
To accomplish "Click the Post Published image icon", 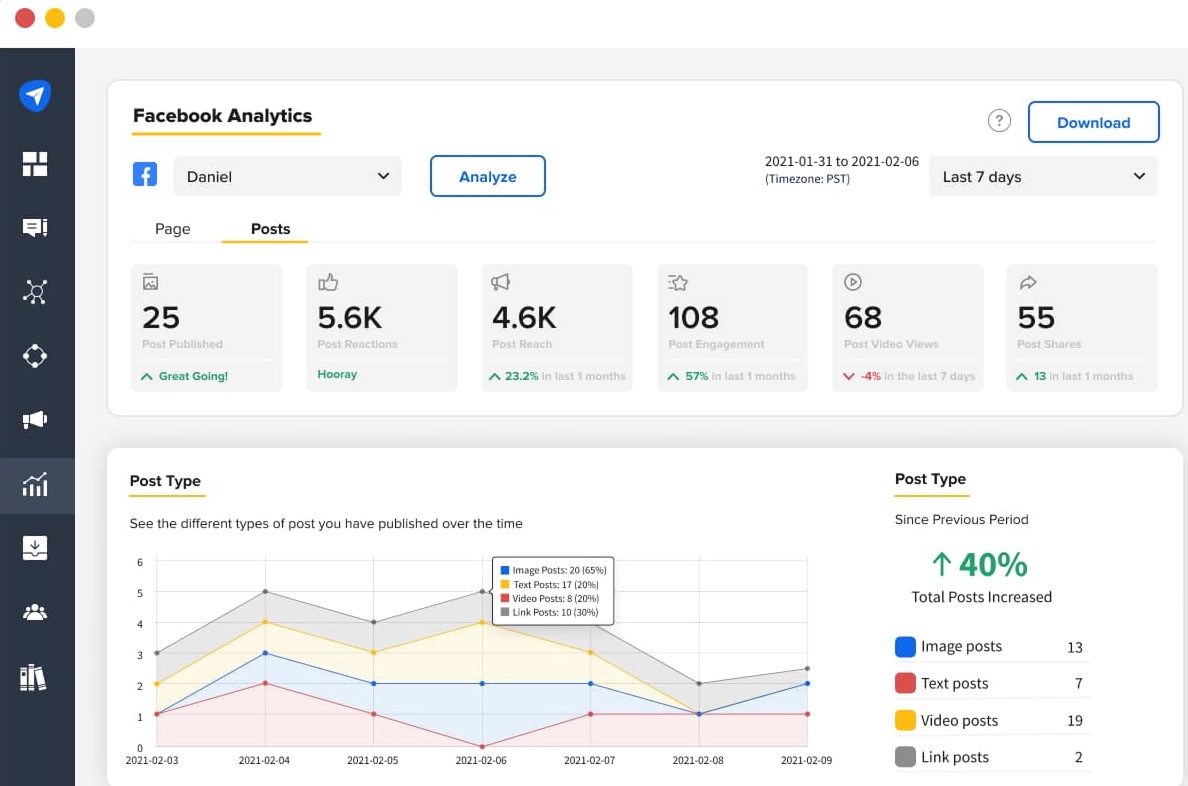I will 150,282.
